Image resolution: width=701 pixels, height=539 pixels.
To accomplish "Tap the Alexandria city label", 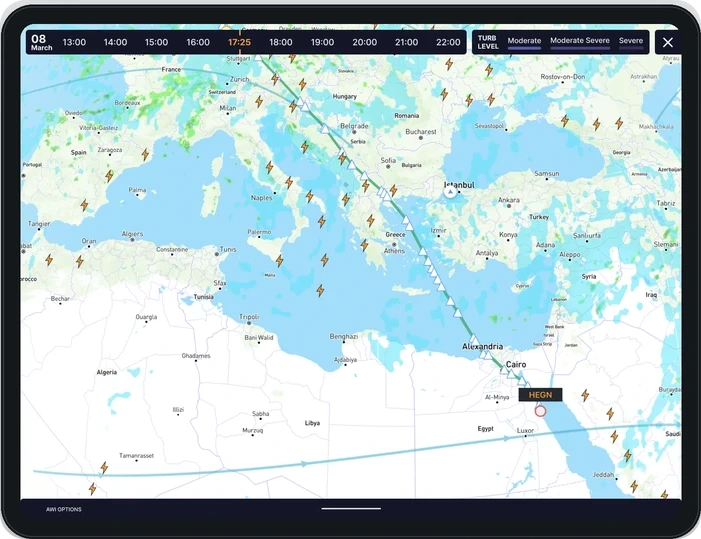I will 482,346.
